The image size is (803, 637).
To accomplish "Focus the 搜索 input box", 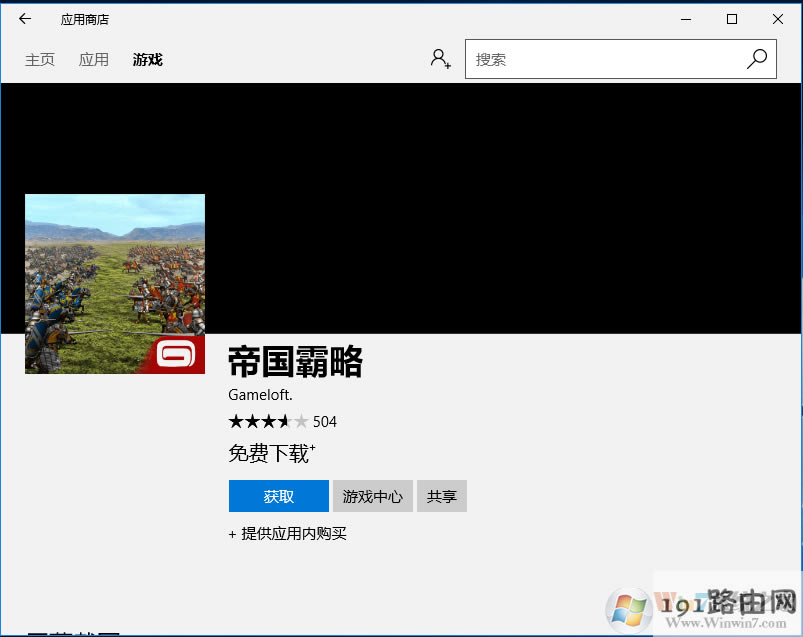I will (605, 60).
